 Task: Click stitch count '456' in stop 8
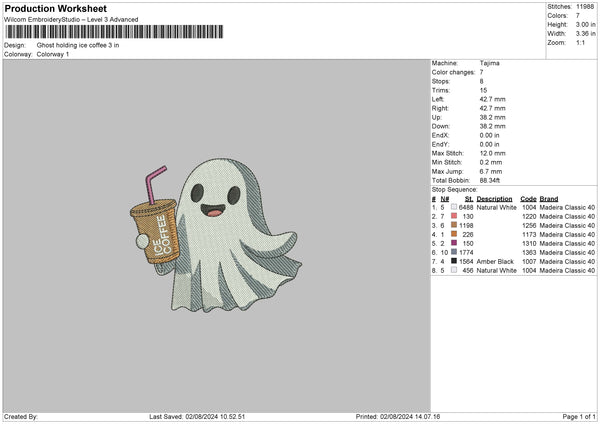point(468,271)
